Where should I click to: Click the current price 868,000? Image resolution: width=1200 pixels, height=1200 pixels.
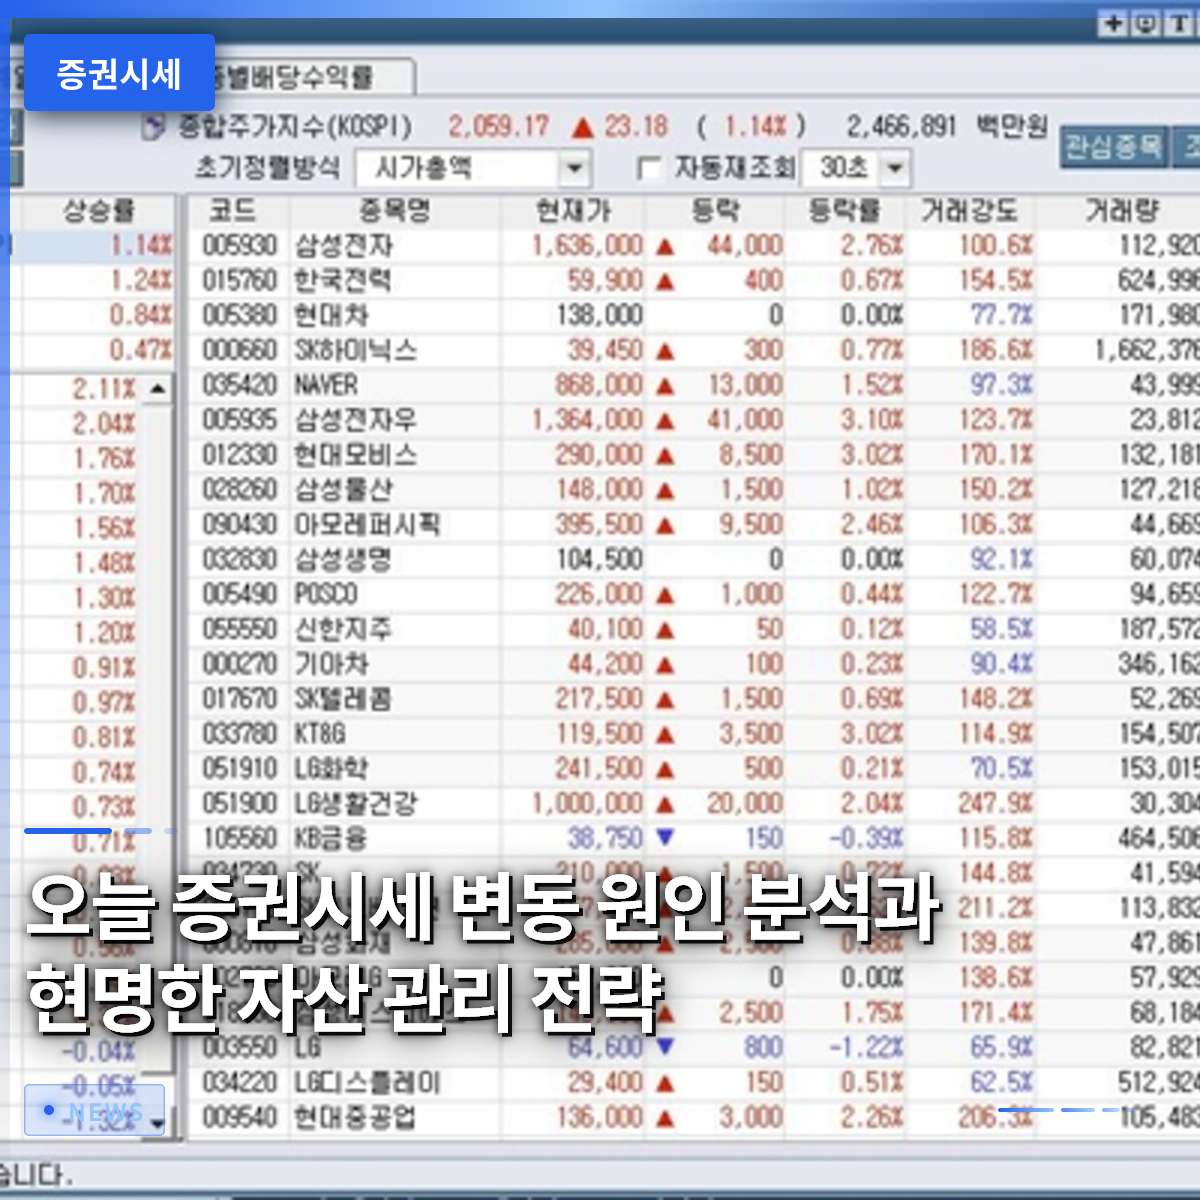[x=598, y=386]
